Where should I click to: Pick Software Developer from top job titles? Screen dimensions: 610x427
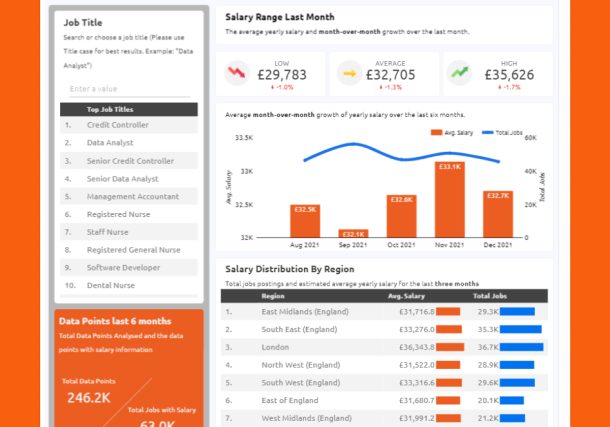(124, 268)
